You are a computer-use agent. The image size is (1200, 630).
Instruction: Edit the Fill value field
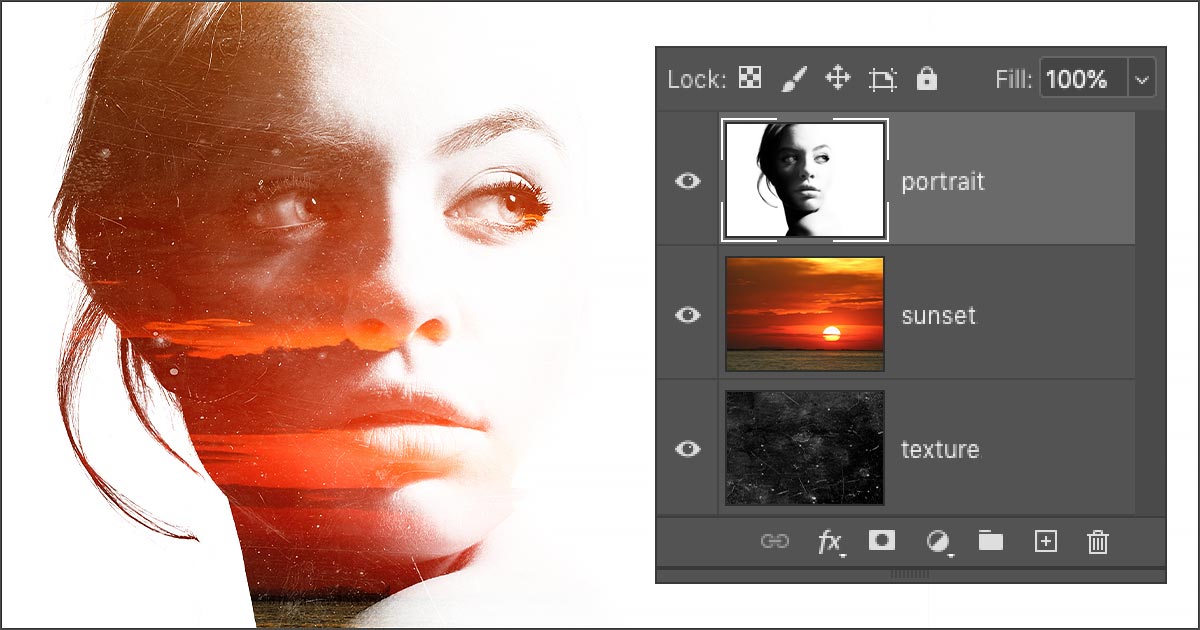click(x=1080, y=79)
